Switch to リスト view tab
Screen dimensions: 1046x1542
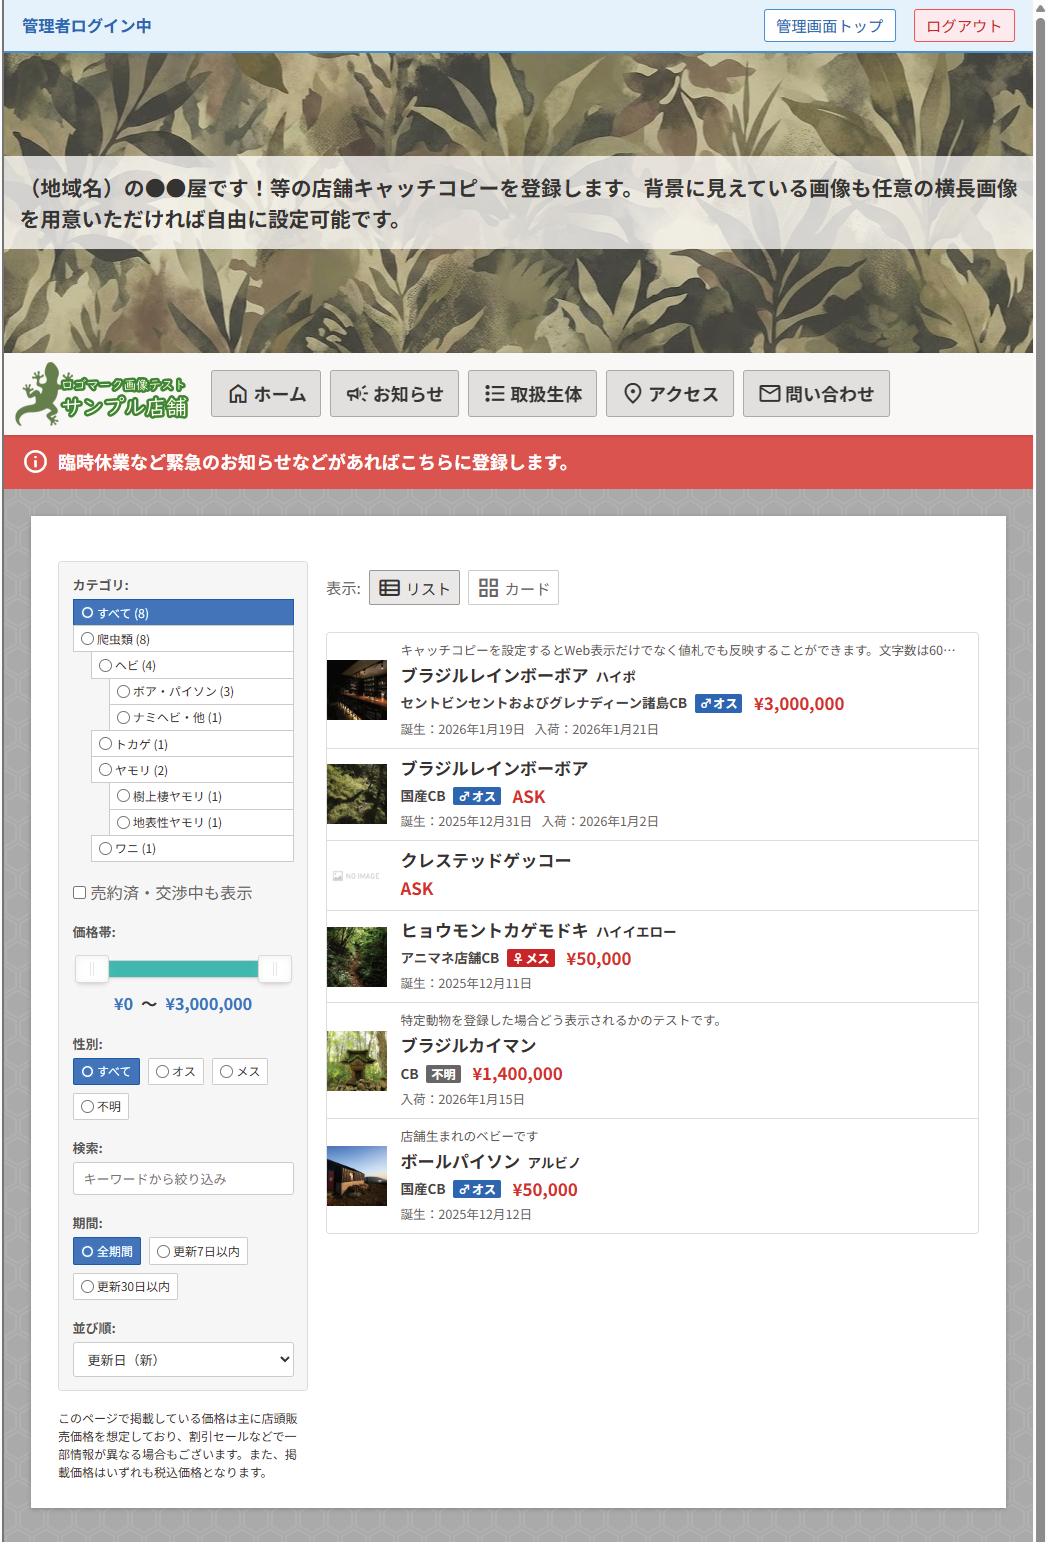pos(415,588)
